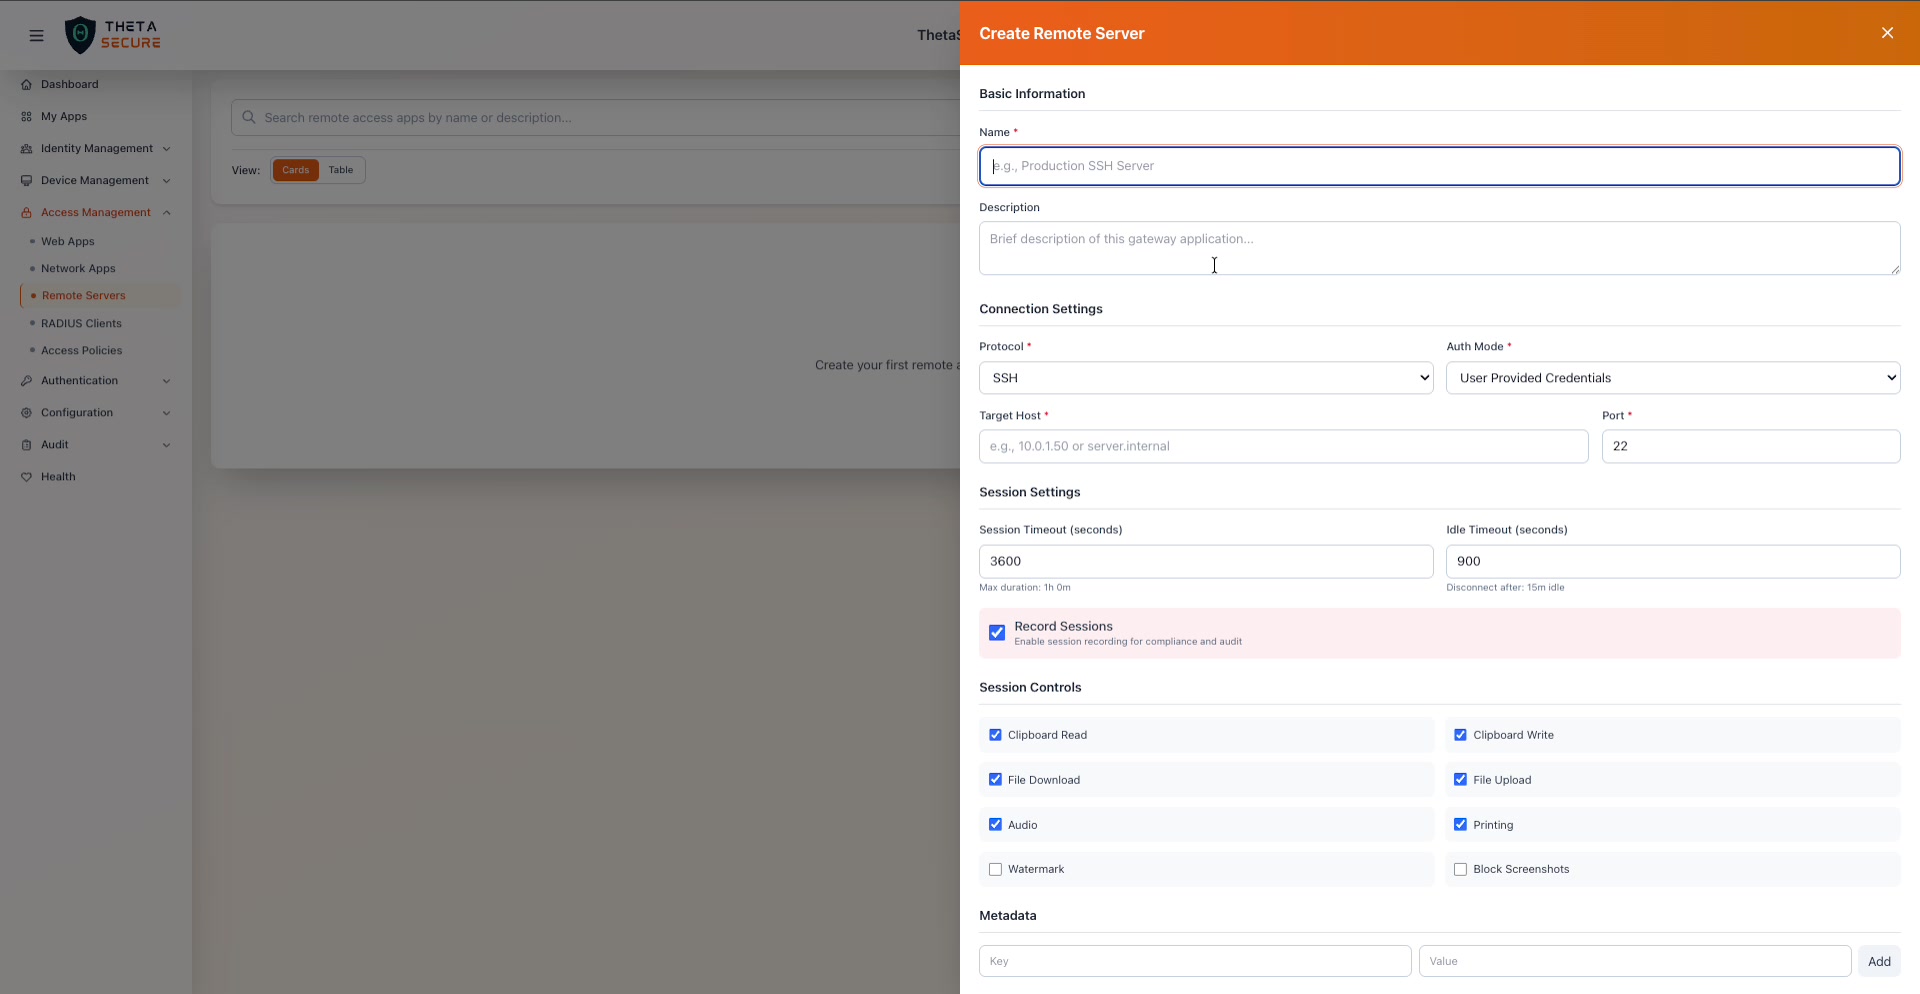Focus the Target Host input field

click(1283, 446)
